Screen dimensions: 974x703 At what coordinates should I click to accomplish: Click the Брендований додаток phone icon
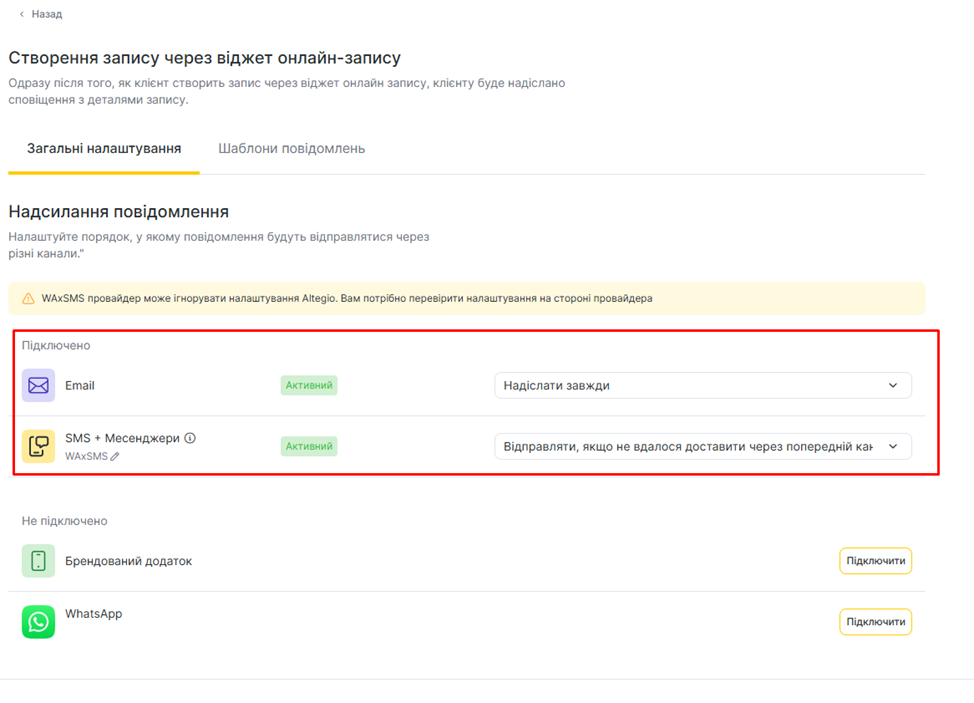[38, 561]
